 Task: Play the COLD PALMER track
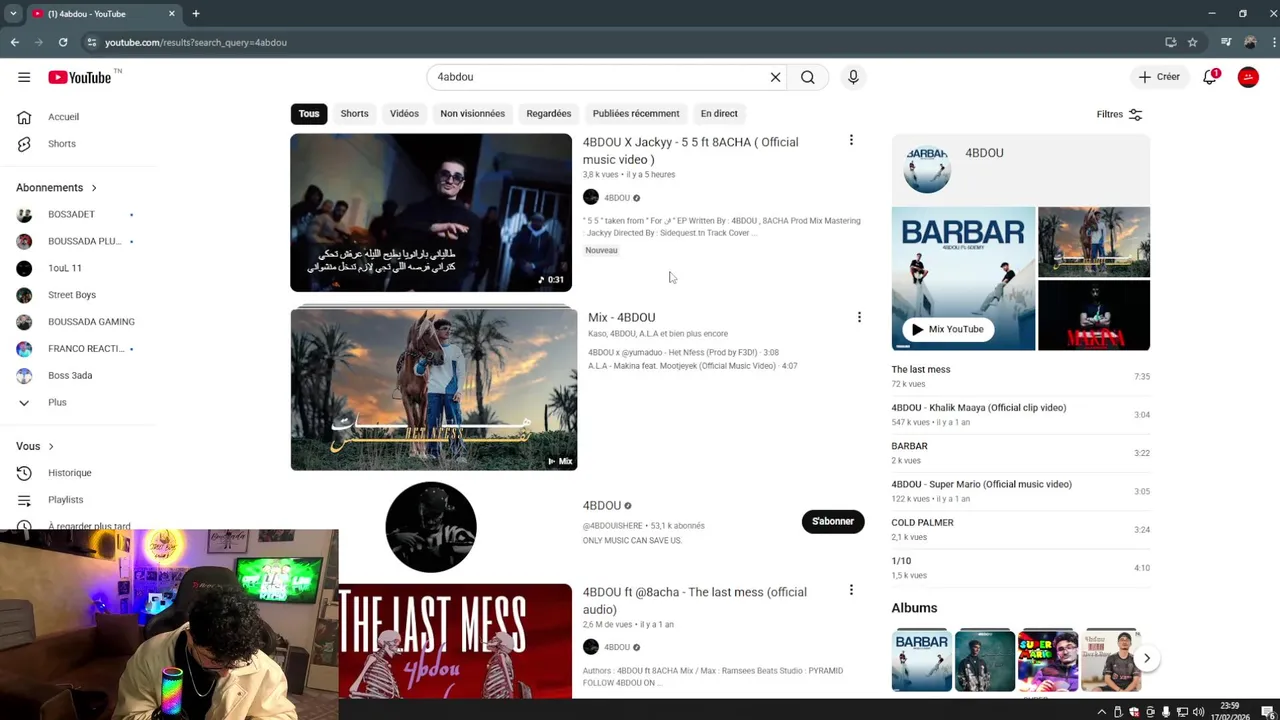coord(1020,529)
